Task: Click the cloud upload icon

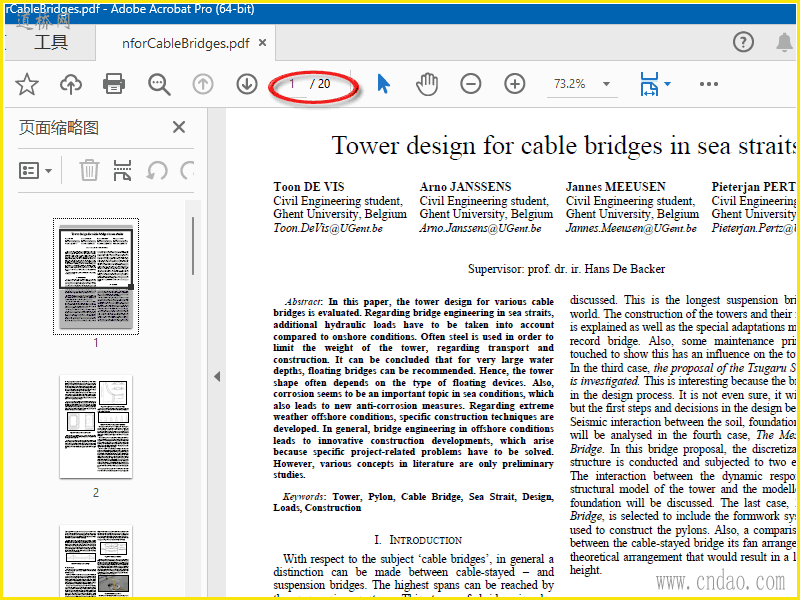Action: click(x=71, y=84)
